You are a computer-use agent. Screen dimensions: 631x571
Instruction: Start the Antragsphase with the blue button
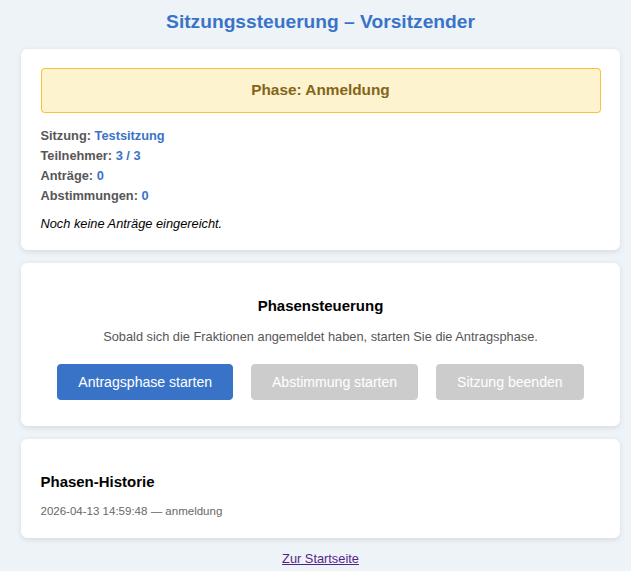point(145,382)
